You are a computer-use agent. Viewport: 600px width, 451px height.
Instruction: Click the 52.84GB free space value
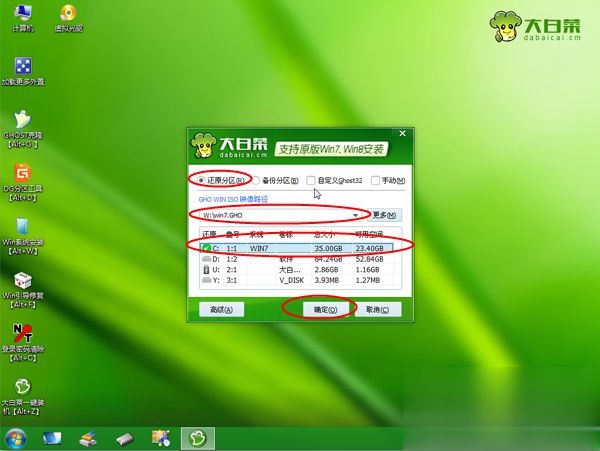(x=369, y=259)
